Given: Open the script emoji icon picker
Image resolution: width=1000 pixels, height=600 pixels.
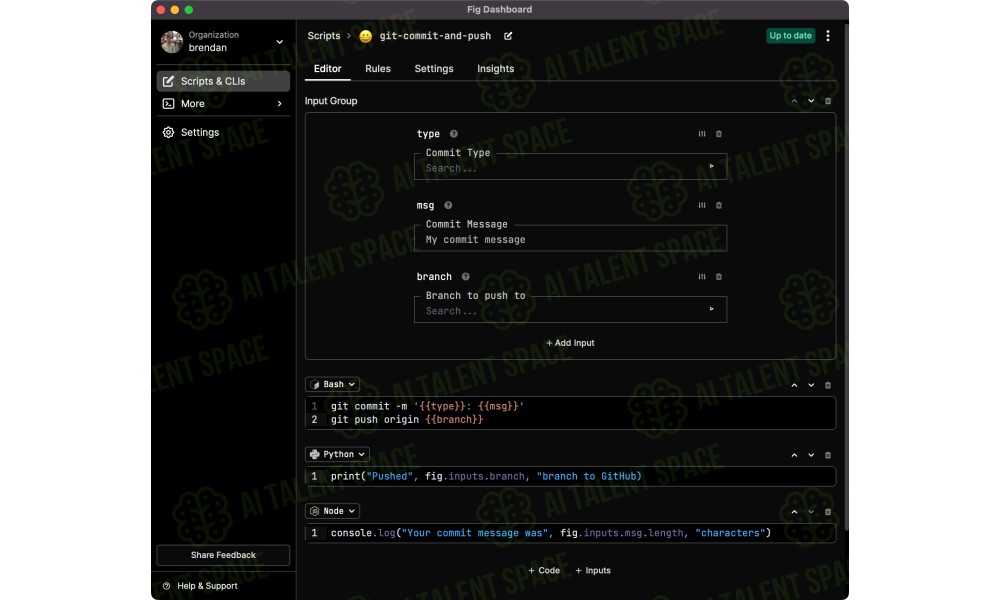Looking at the screenshot, I should (365, 36).
